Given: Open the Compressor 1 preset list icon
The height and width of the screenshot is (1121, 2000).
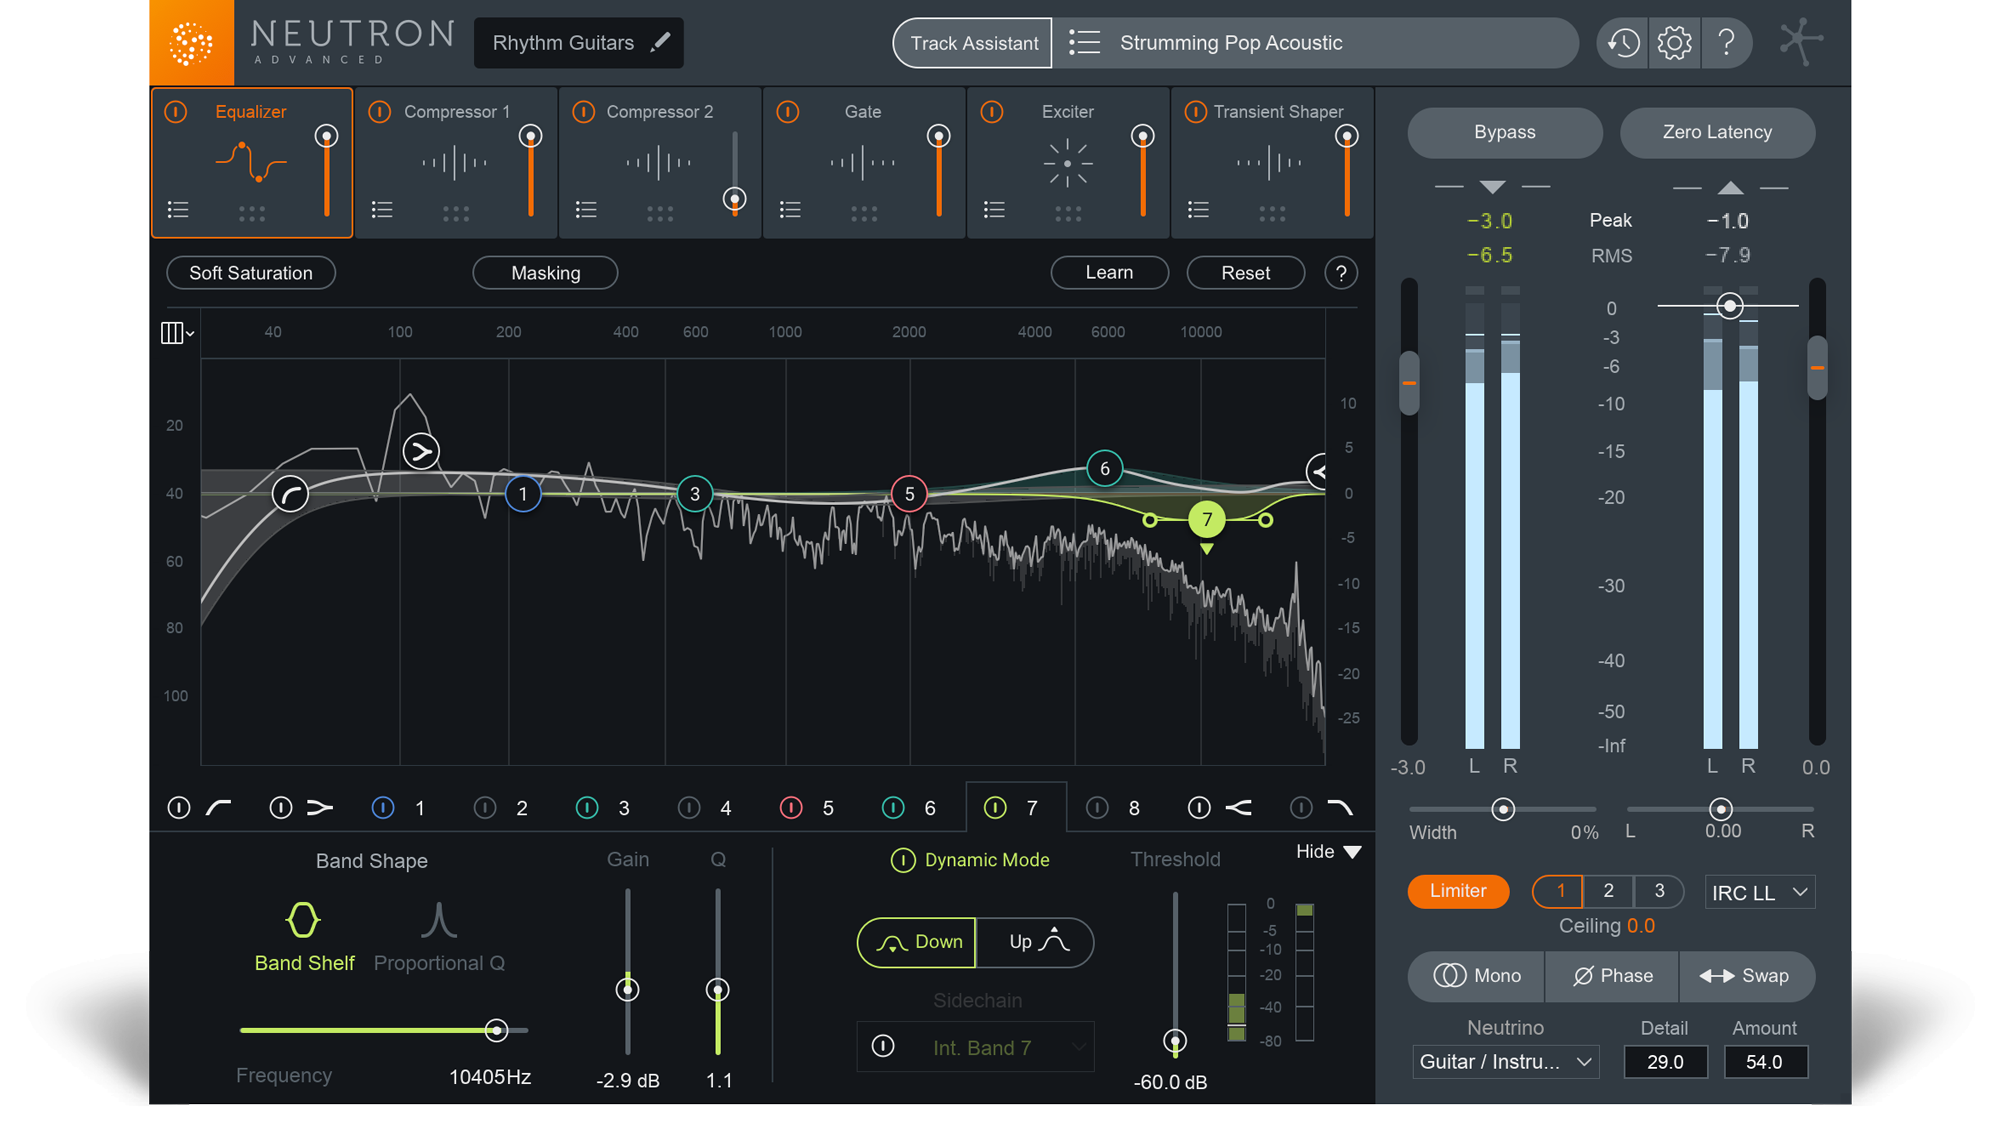Looking at the screenshot, I should click(382, 210).
